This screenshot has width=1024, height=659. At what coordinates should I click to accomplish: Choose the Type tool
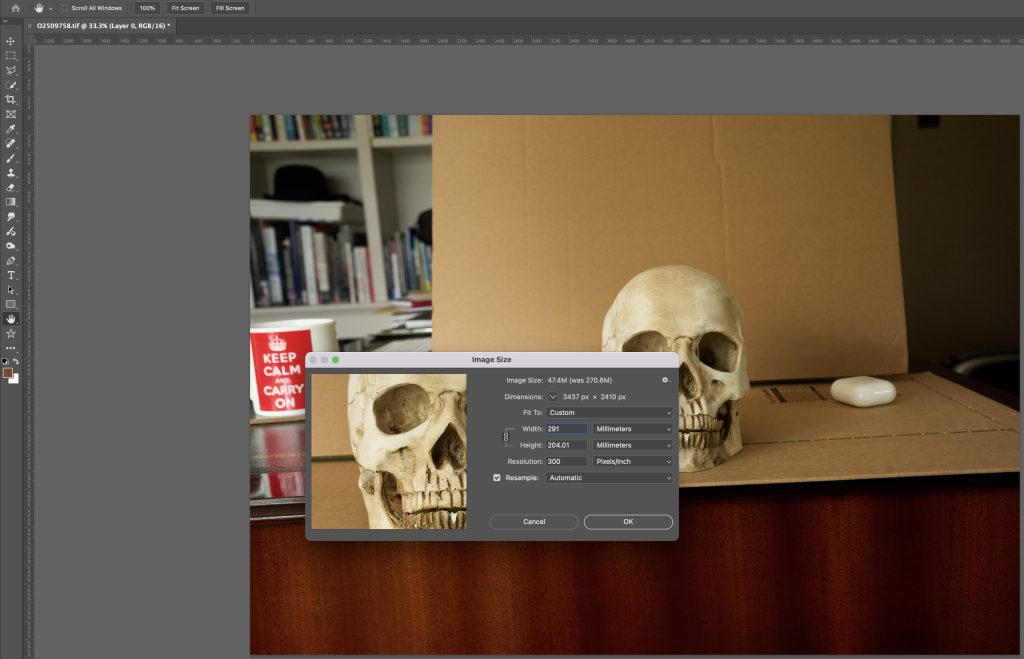[11, 275]
